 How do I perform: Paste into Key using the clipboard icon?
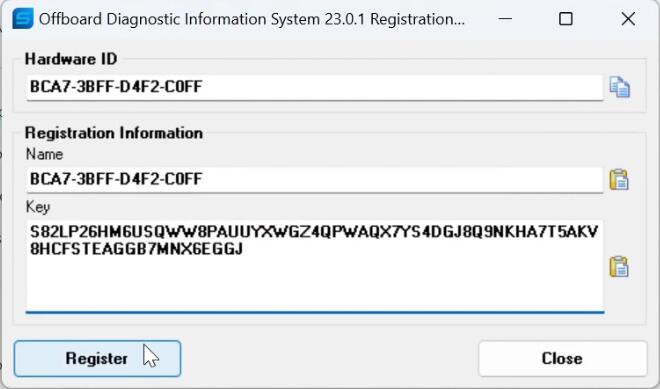(x=619, y=266)
